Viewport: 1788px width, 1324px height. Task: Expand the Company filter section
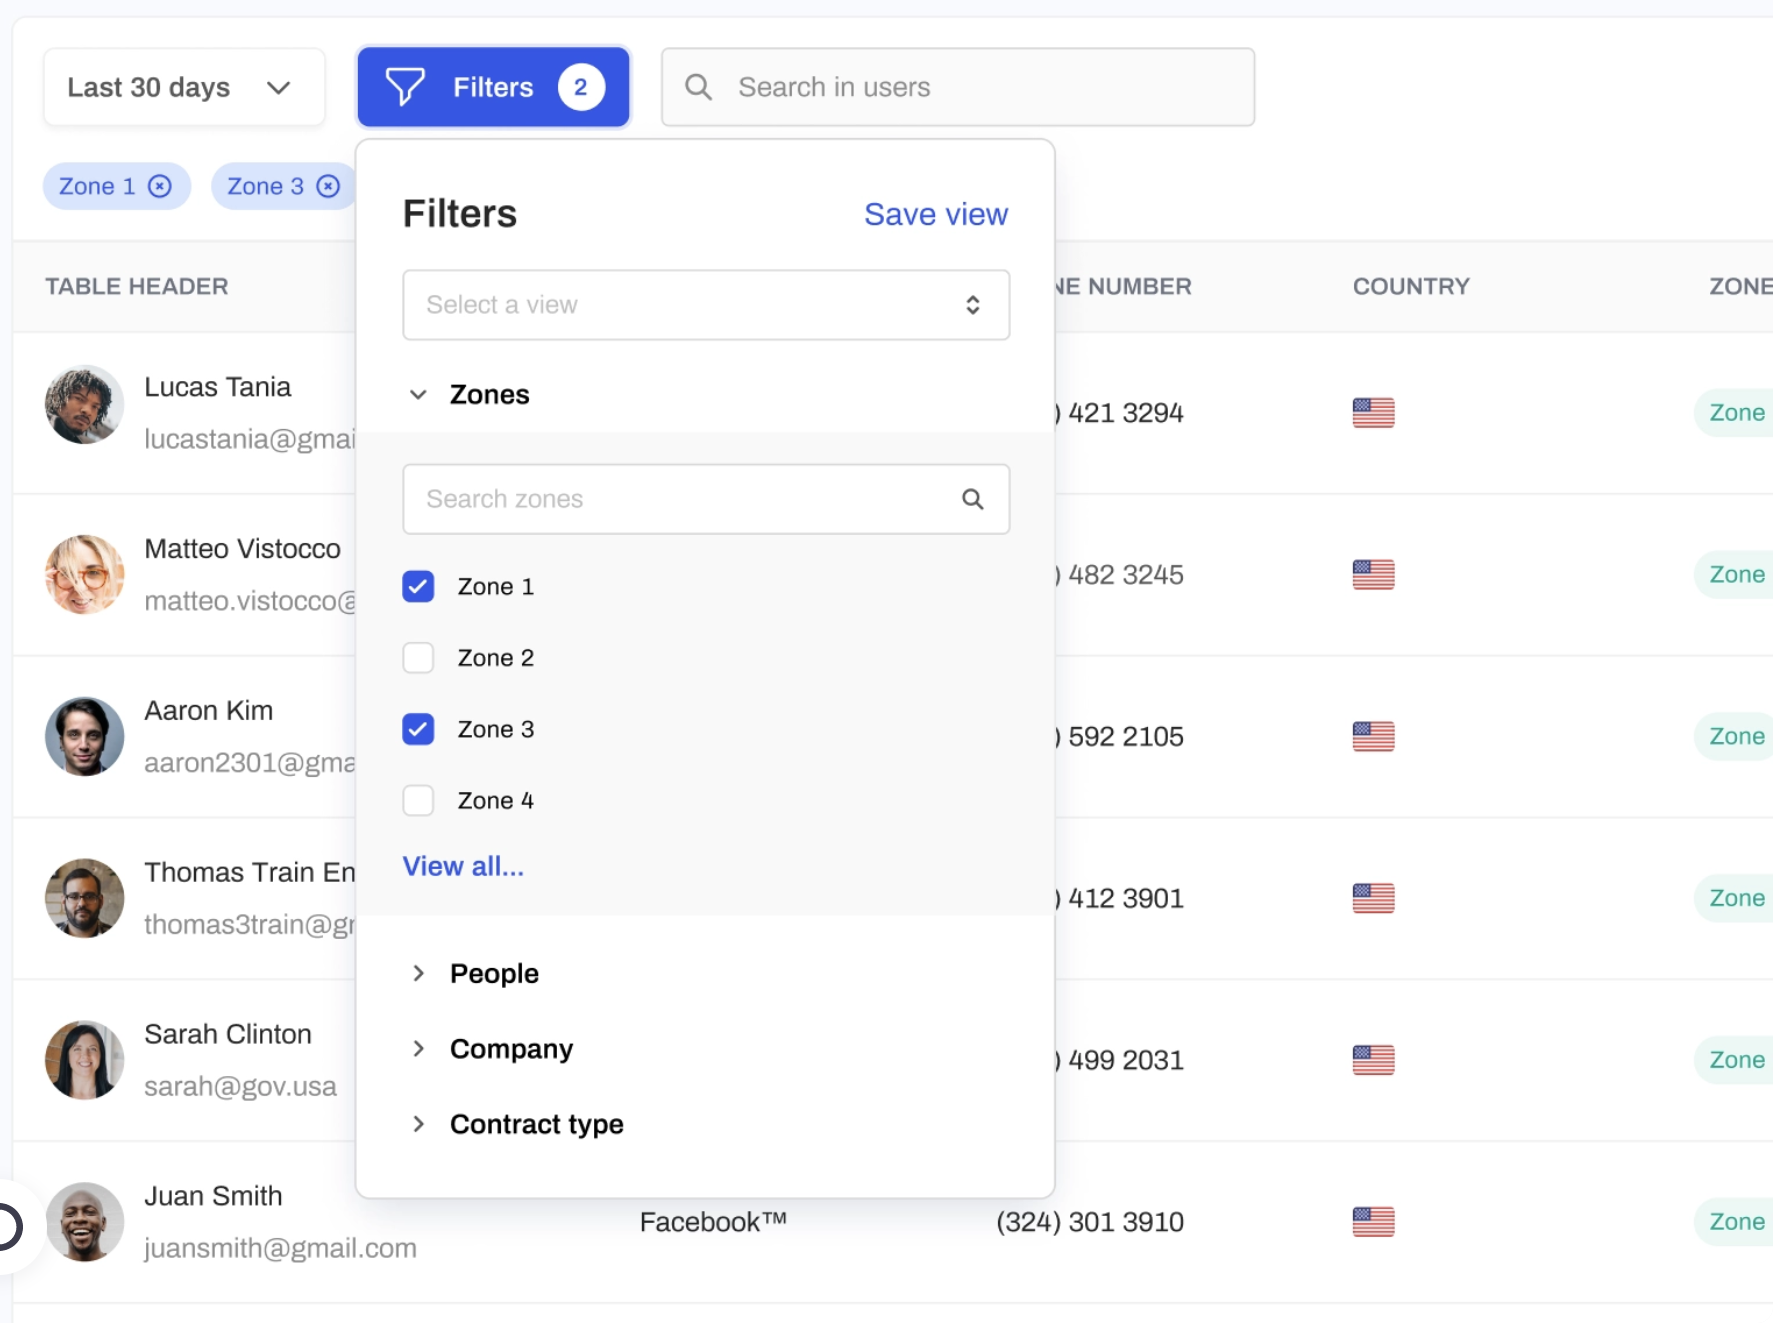(418, 1048)
